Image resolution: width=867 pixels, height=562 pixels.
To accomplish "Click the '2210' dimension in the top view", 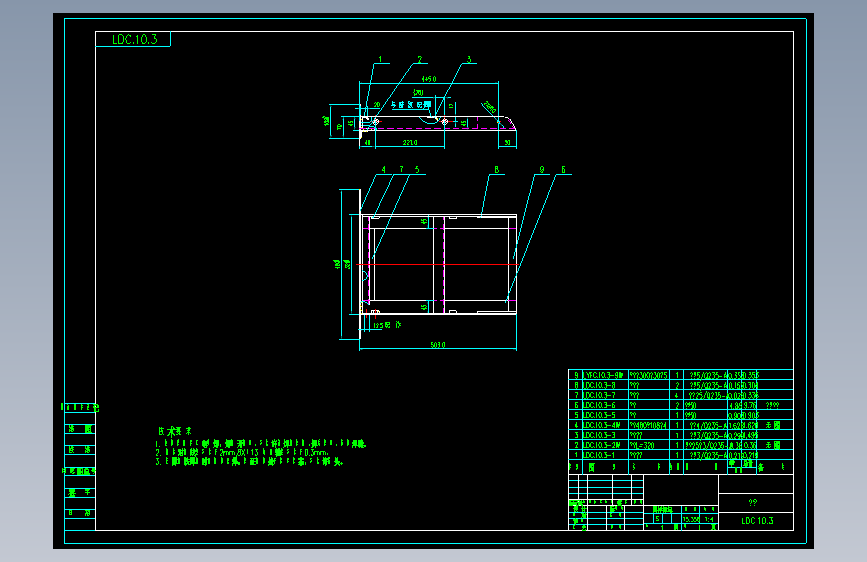I will click(x=410, y=143).
